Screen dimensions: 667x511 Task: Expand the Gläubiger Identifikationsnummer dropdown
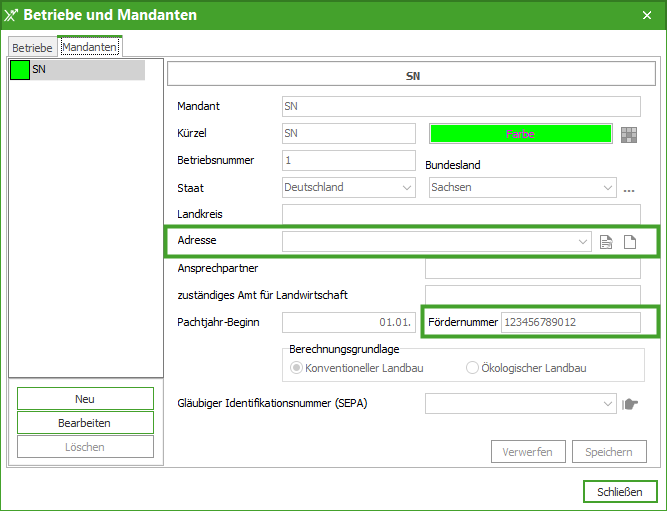click(607, 403)
